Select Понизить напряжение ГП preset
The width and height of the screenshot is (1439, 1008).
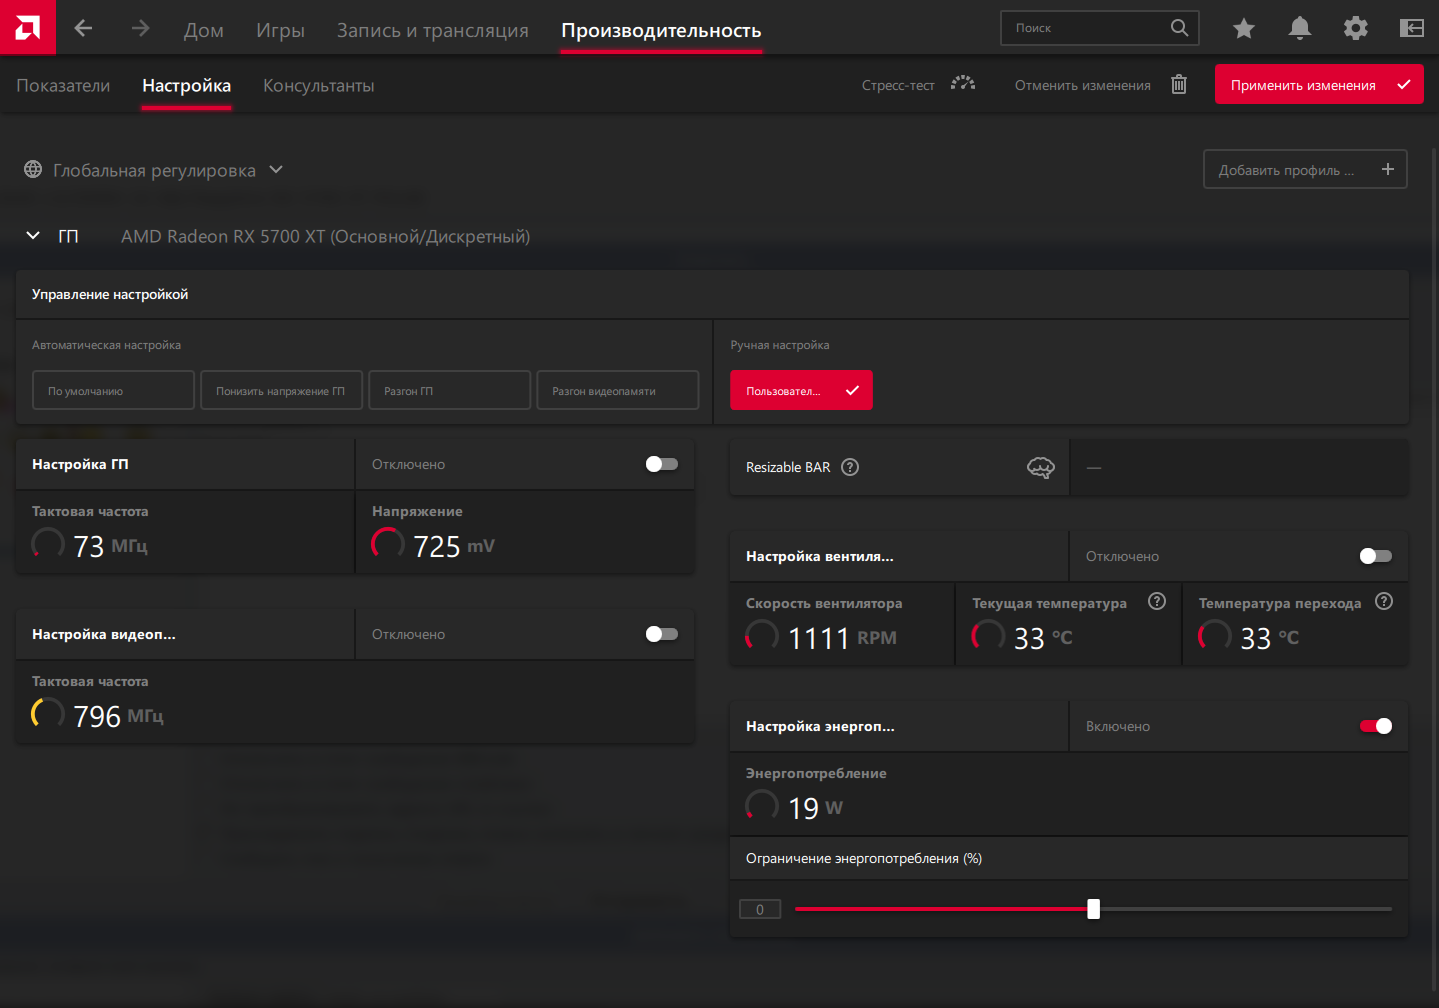click(281, 390)
